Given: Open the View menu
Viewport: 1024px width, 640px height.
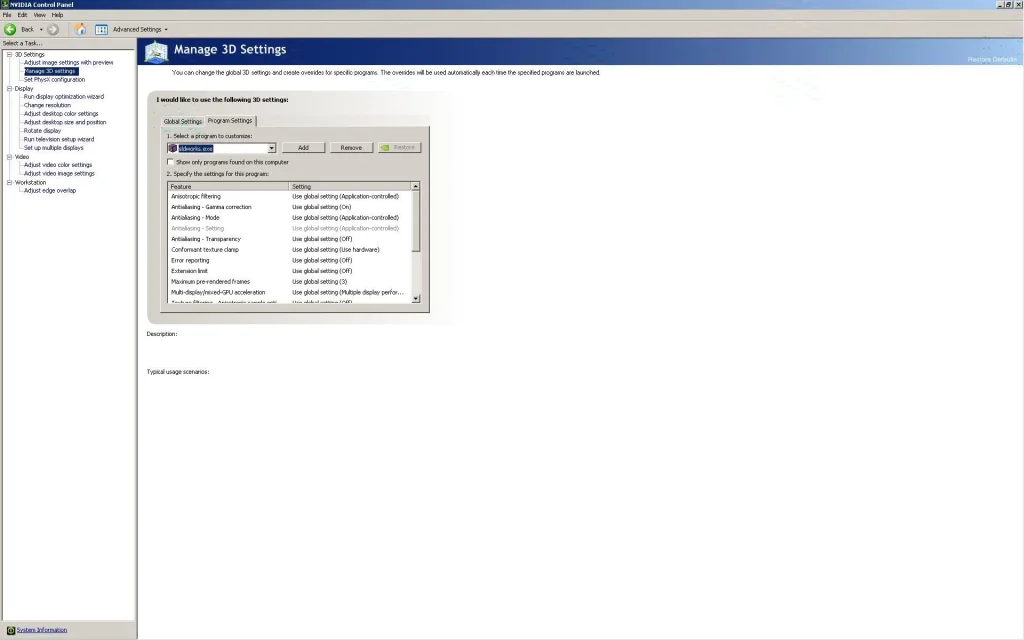Looking at the screenshot, I should (x=39, y=15).
